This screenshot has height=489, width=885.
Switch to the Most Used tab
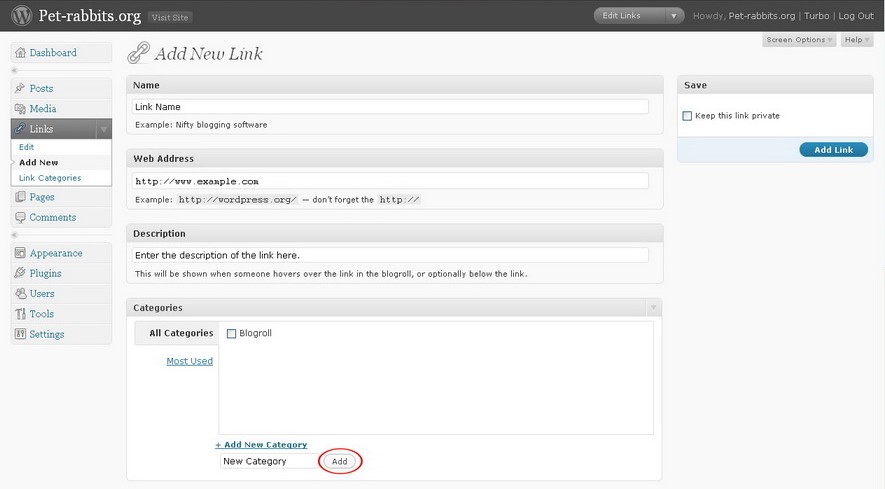(190, 361)
